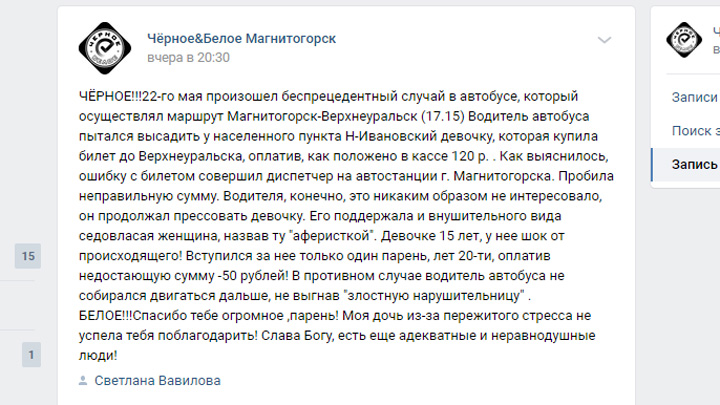
Task: Open author Светлана Вавилова profile
Action: pos(158,381)
